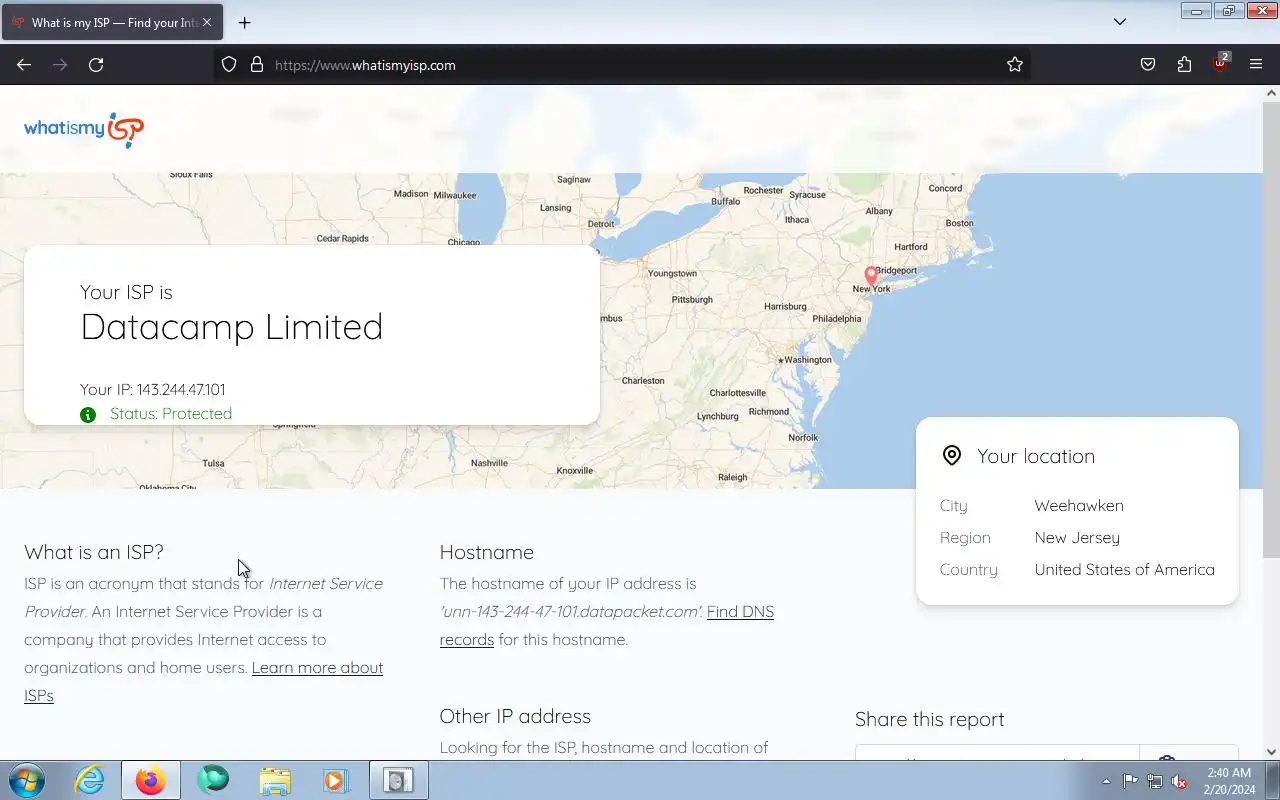Open the media player taskbar icon
Viewport: 1280px width, 800px height.
(335, 780)
